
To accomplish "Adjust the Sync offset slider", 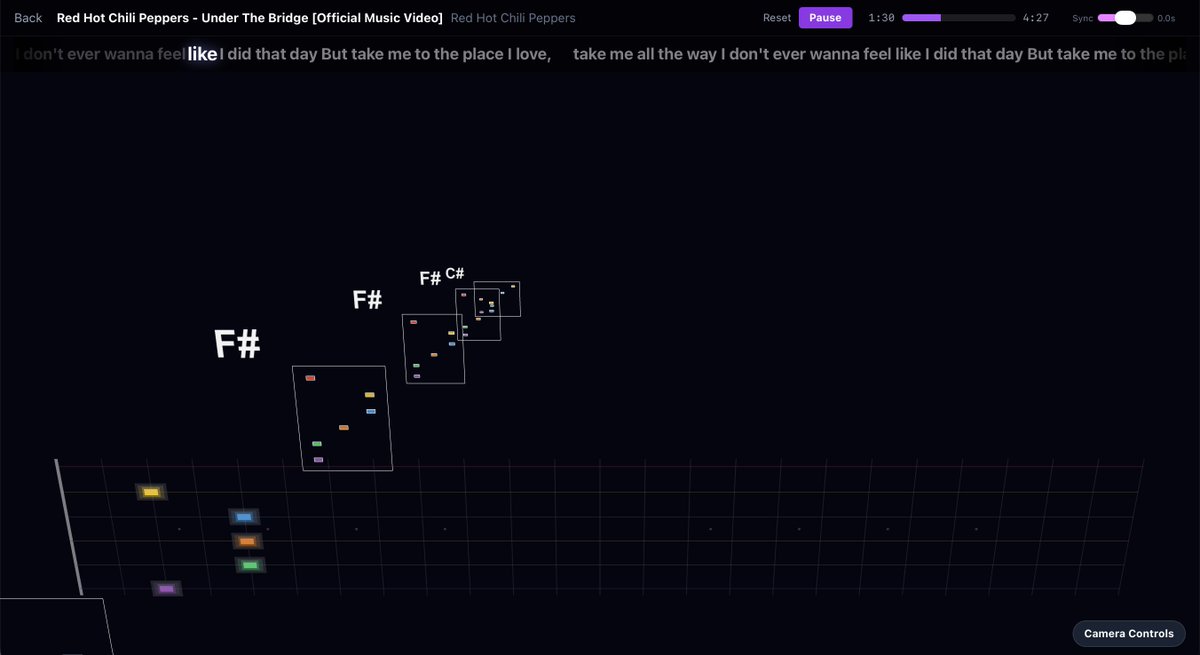I will 1125,18.
